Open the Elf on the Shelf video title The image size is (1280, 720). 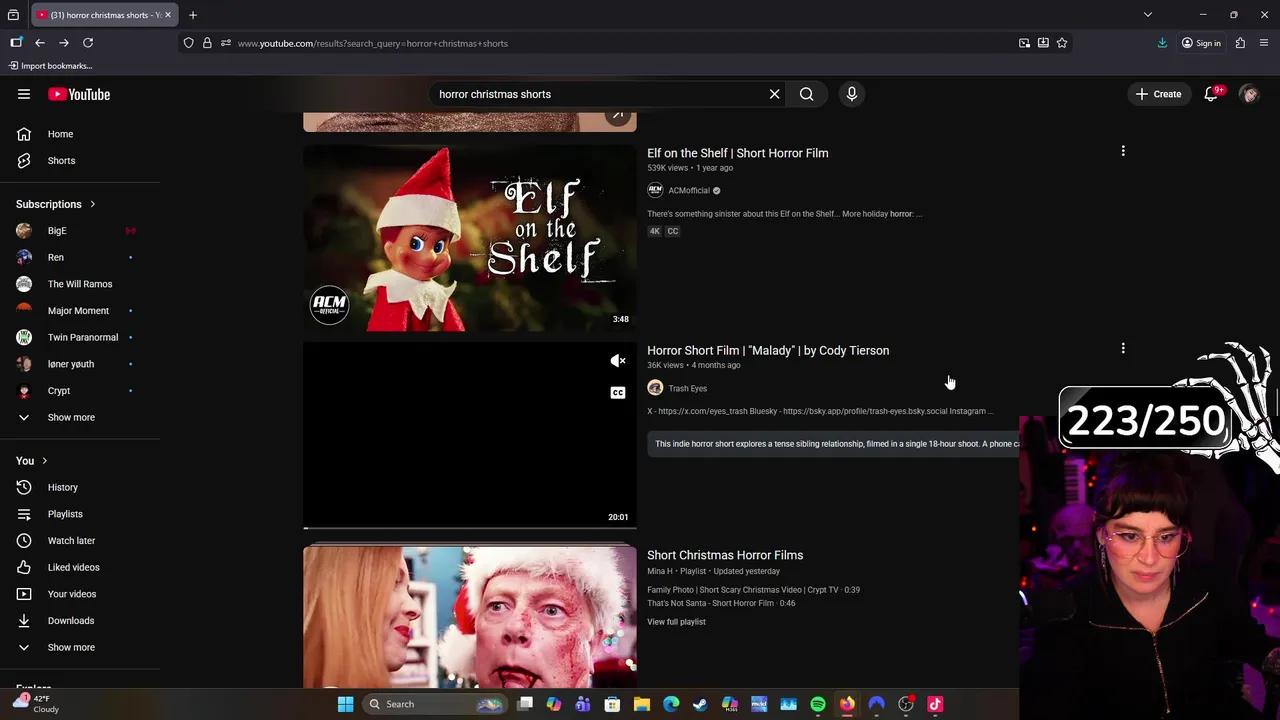point(738,153)
